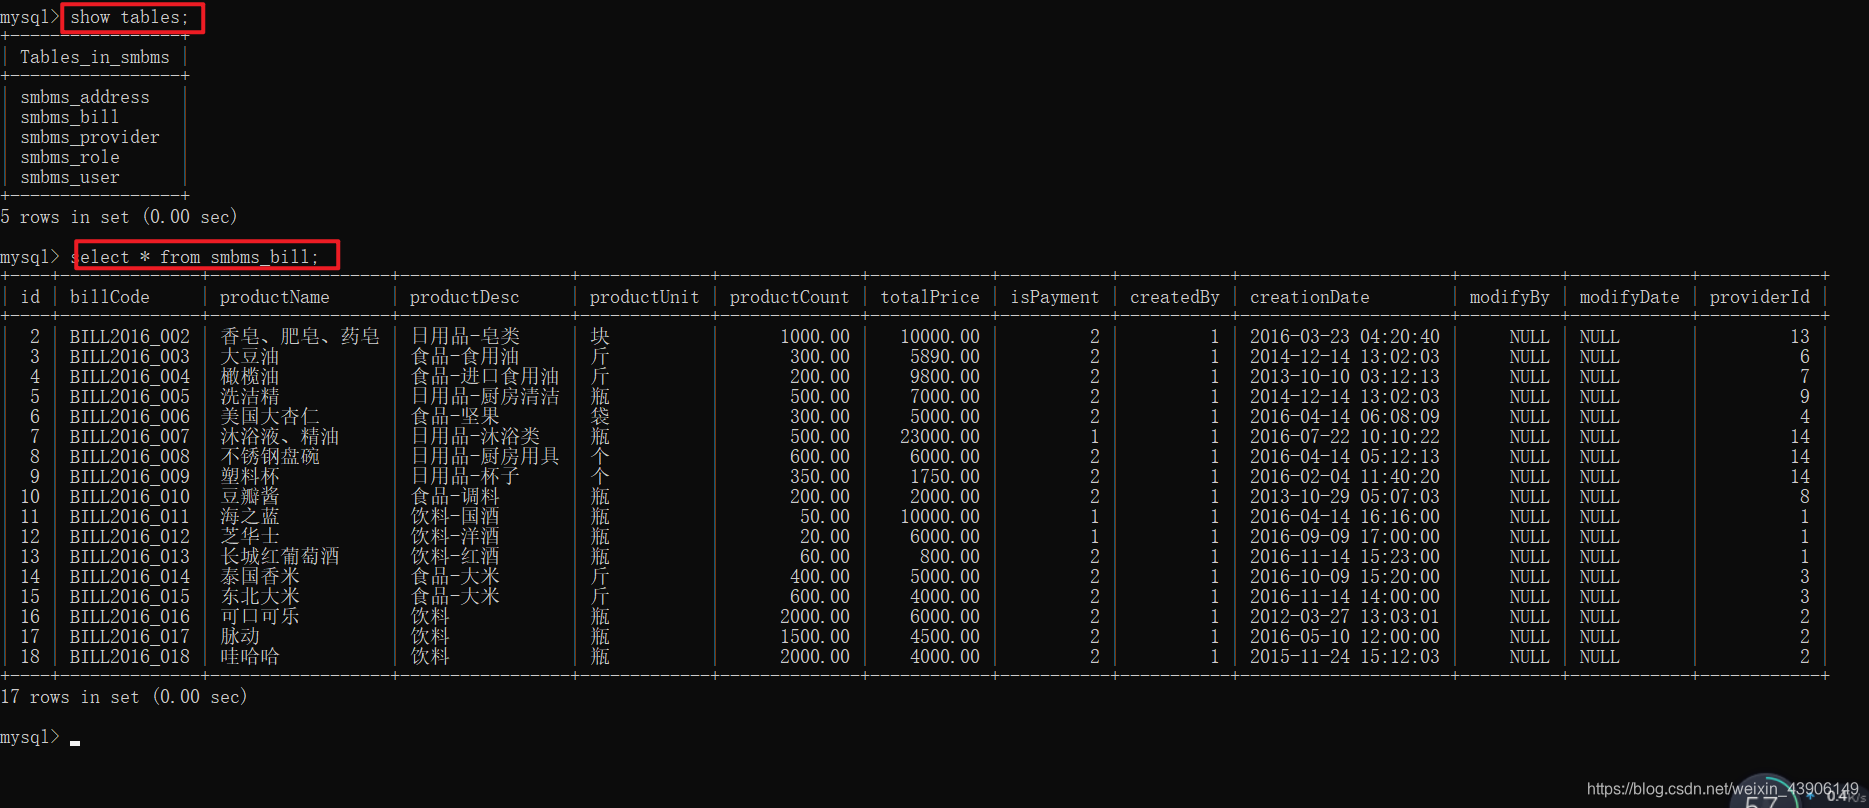Click description 日用品-皂类
The height and width of the screenshot is (808, 1869).
[x=466, y=337]
